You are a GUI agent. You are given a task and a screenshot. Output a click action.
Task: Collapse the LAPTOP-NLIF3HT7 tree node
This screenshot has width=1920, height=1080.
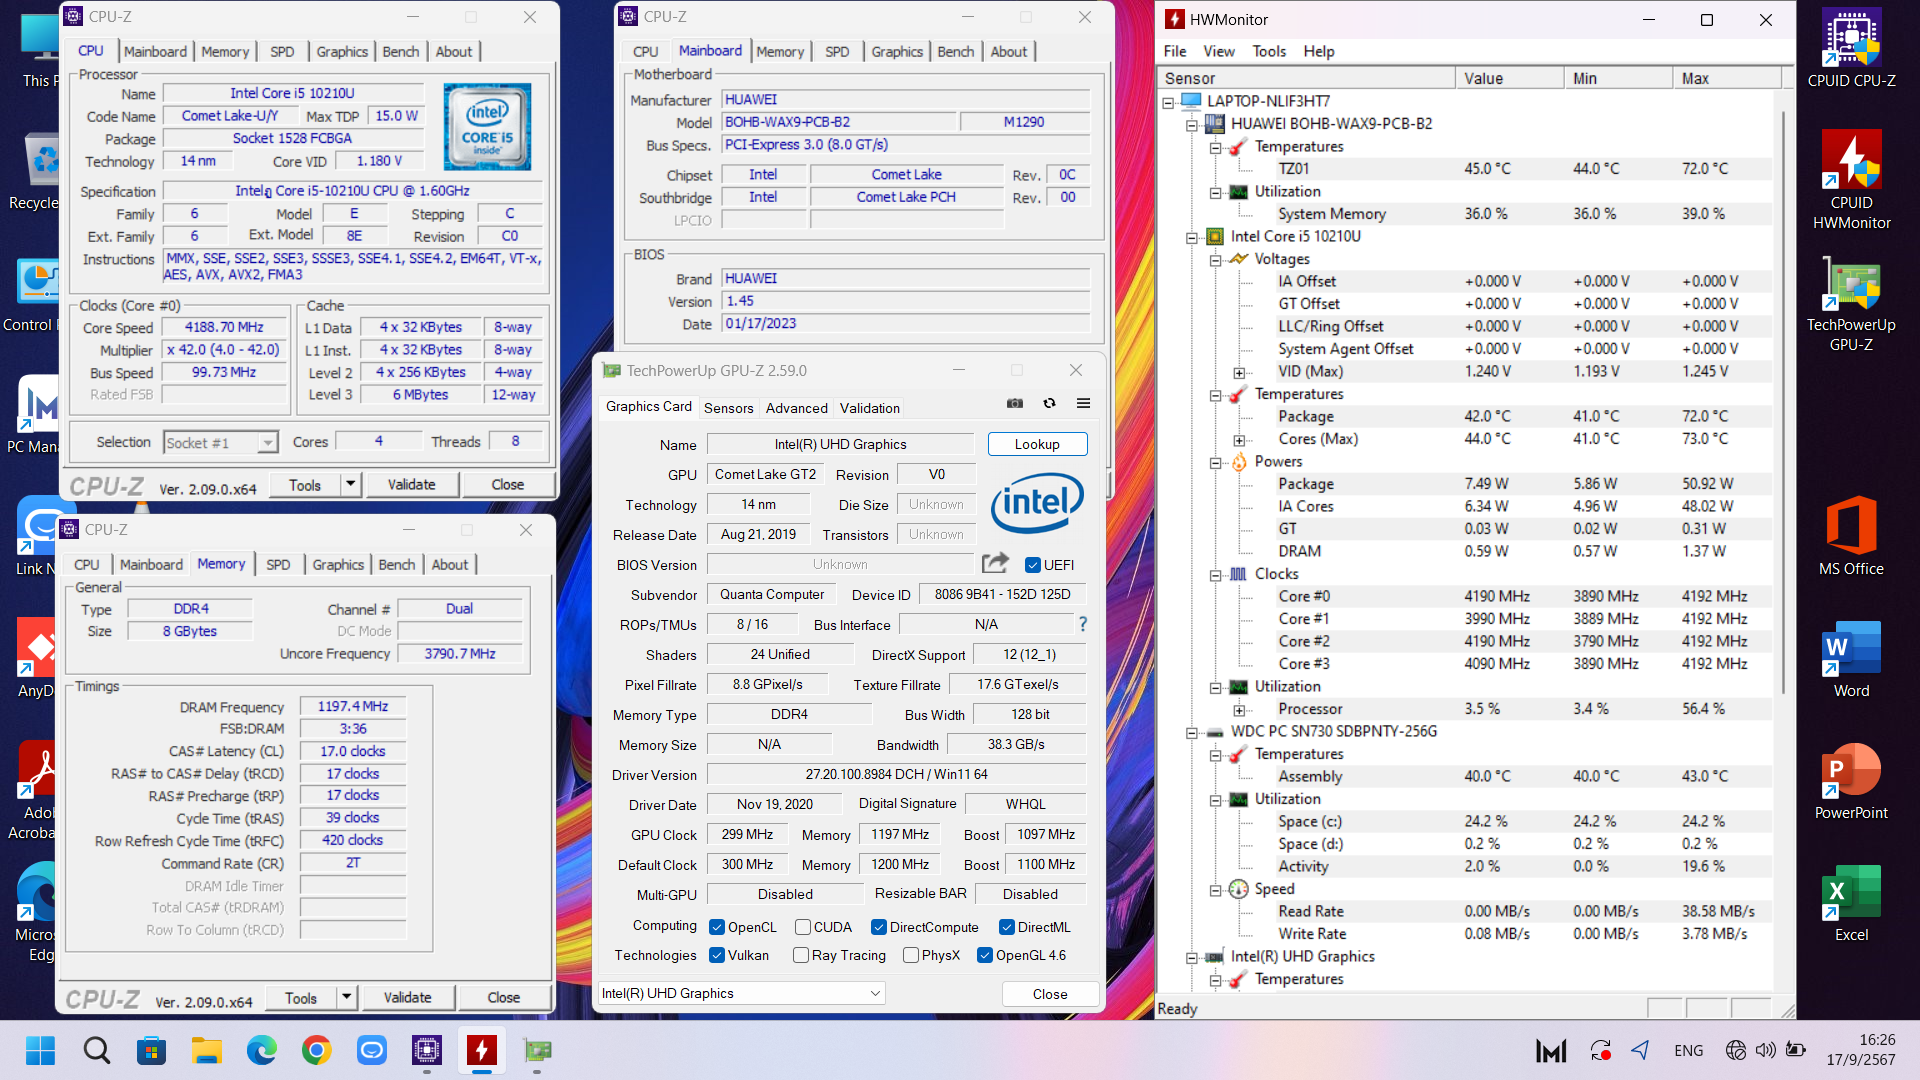[1168, 101]
